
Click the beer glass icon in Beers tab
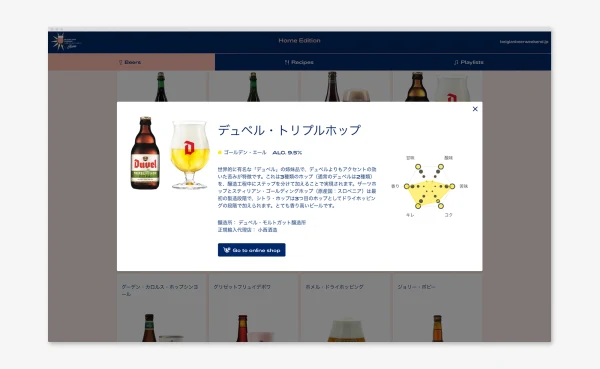pos(120,62)
